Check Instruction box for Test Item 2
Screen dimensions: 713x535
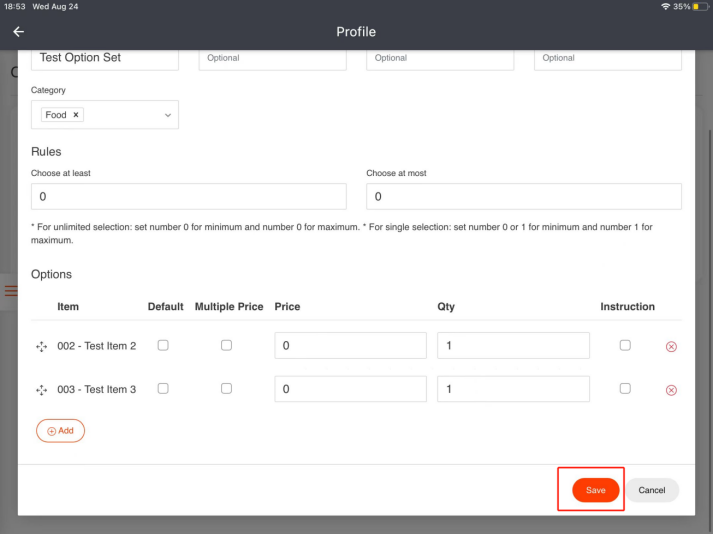625,345
